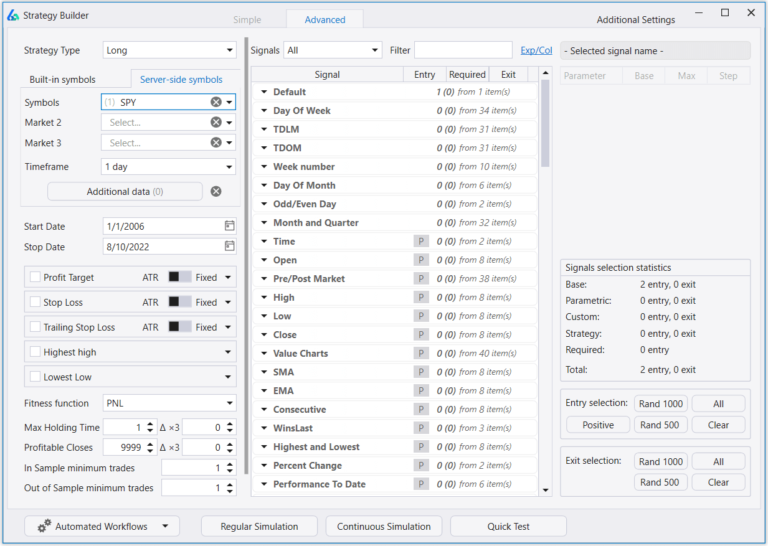Image resolution: width=768 pixels, height=546 pixels.
Task: Switch to the Simple tab
Action: (x=247, y=20)
